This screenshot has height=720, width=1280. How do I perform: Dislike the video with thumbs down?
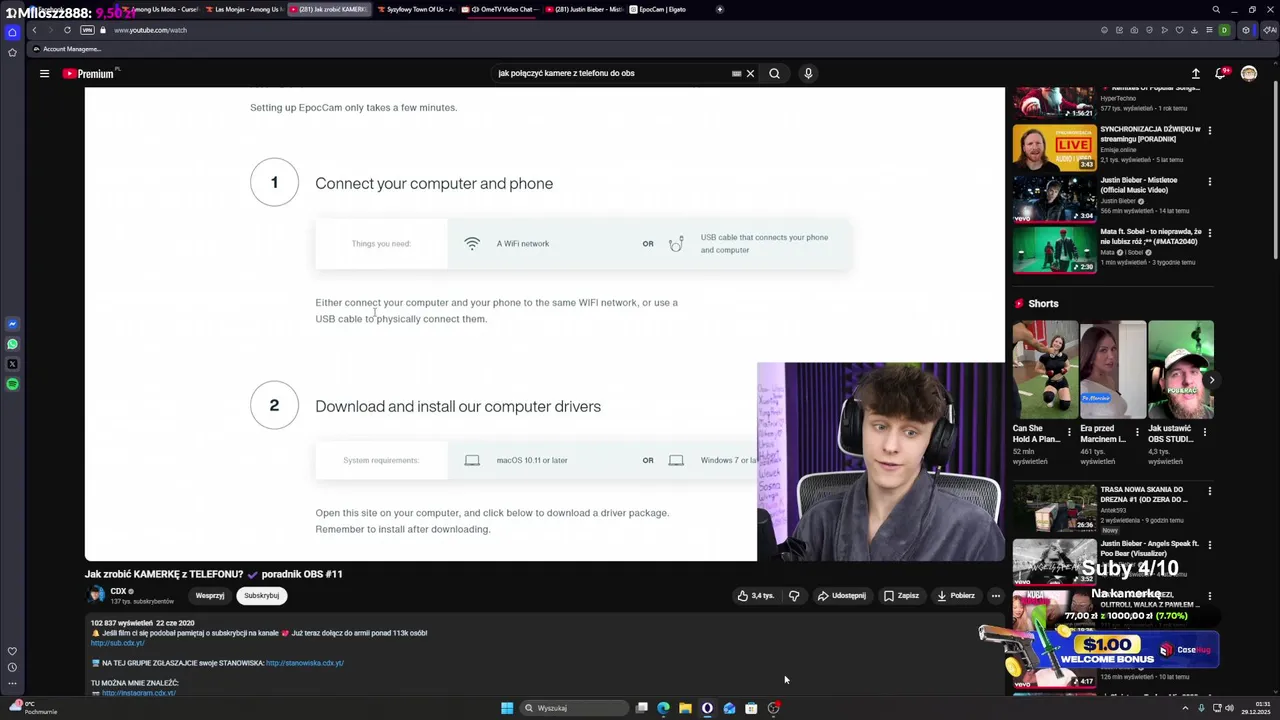coord(794,596)
